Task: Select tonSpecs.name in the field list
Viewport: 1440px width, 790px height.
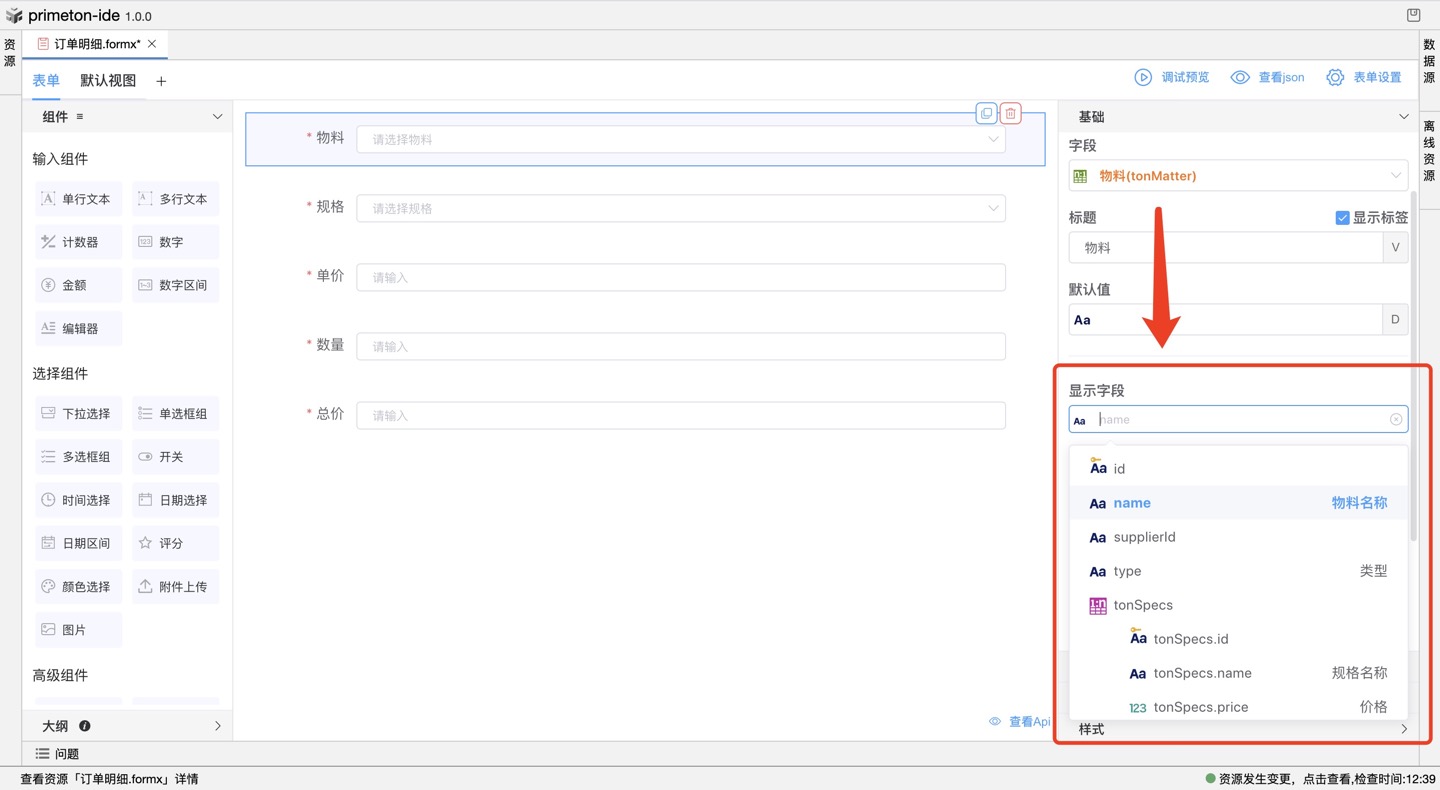Action: [1202, 673]
